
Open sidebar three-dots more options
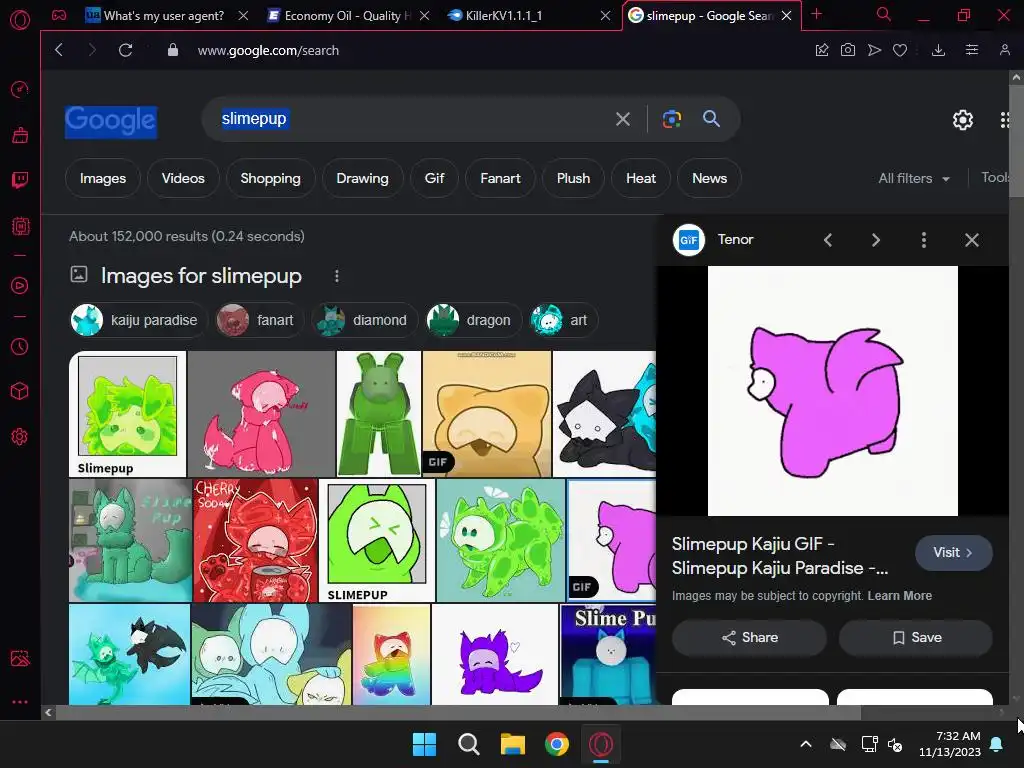point(20,702)
